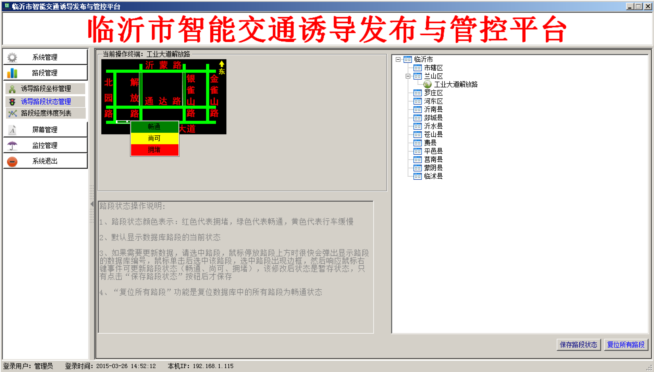Click the red minus icon for 系统退出
The height and width of the screenshot is (376, 661).
pyautogui.click(x=12, y=161)
